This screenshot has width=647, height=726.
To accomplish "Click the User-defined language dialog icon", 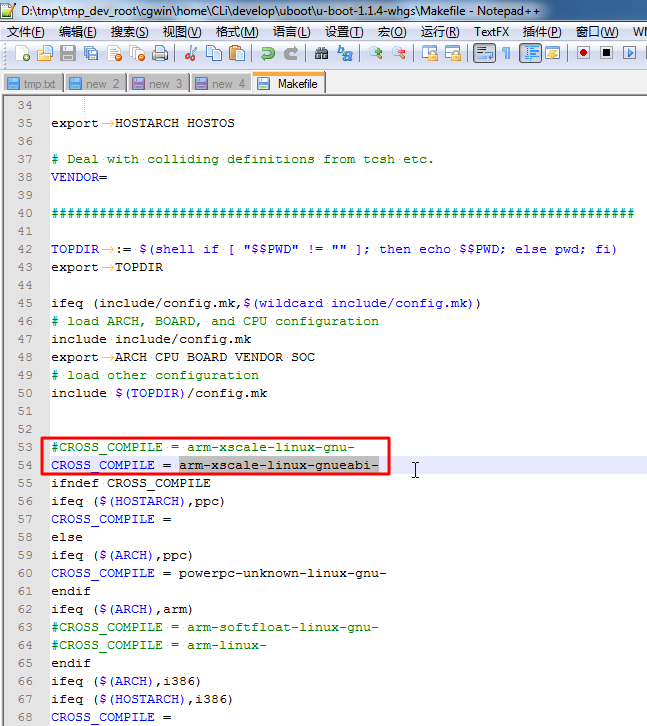I will (x=553, y=53).
